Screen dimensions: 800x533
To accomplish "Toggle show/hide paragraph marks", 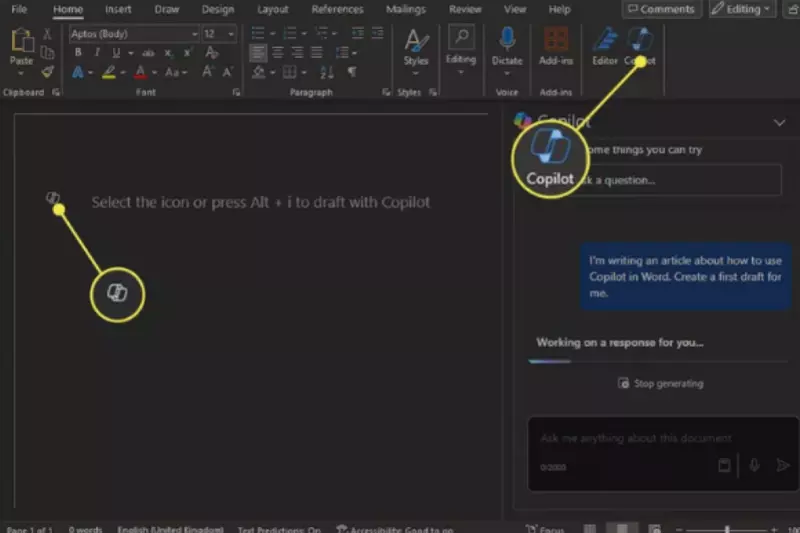I will point(352,72).
